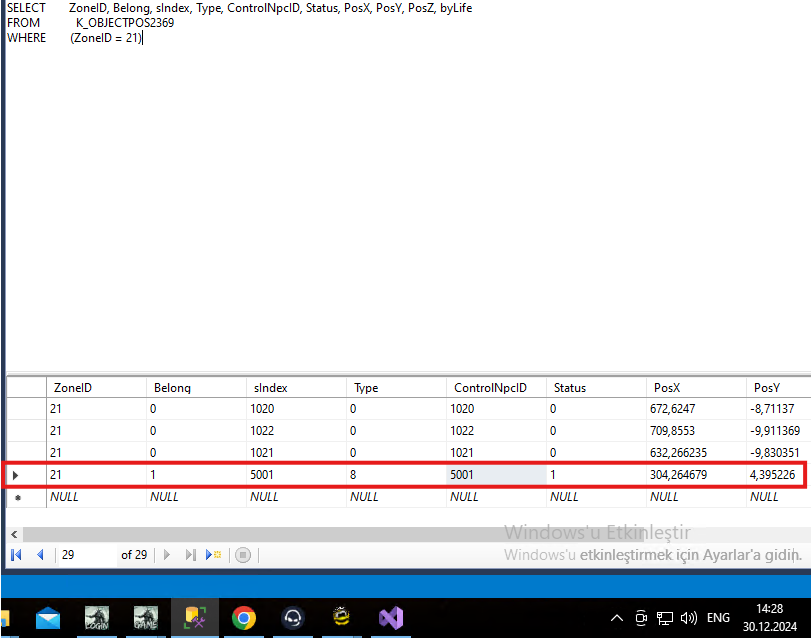The height and width of the screenshot is (638, 811).
Task: Jump to last record icon
Action: (190, 555)
